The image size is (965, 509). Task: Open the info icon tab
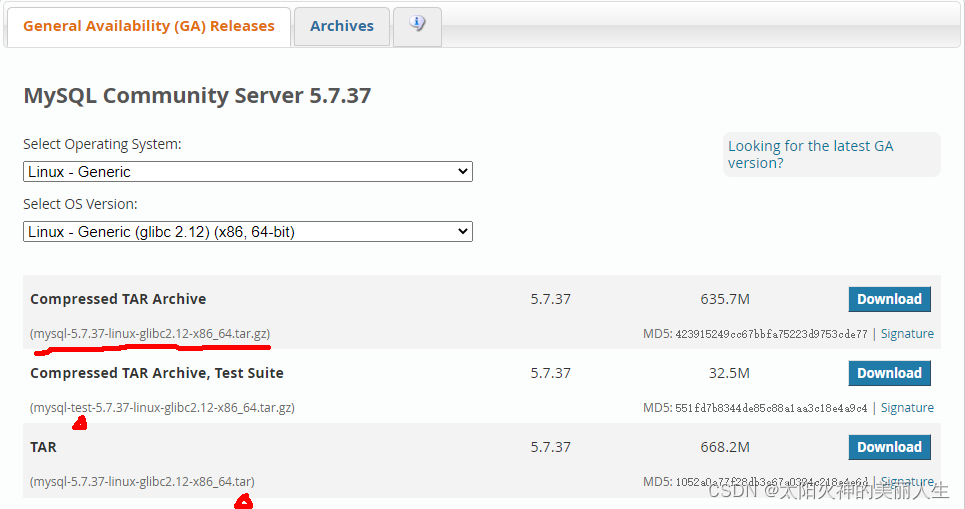click(417, 26)
